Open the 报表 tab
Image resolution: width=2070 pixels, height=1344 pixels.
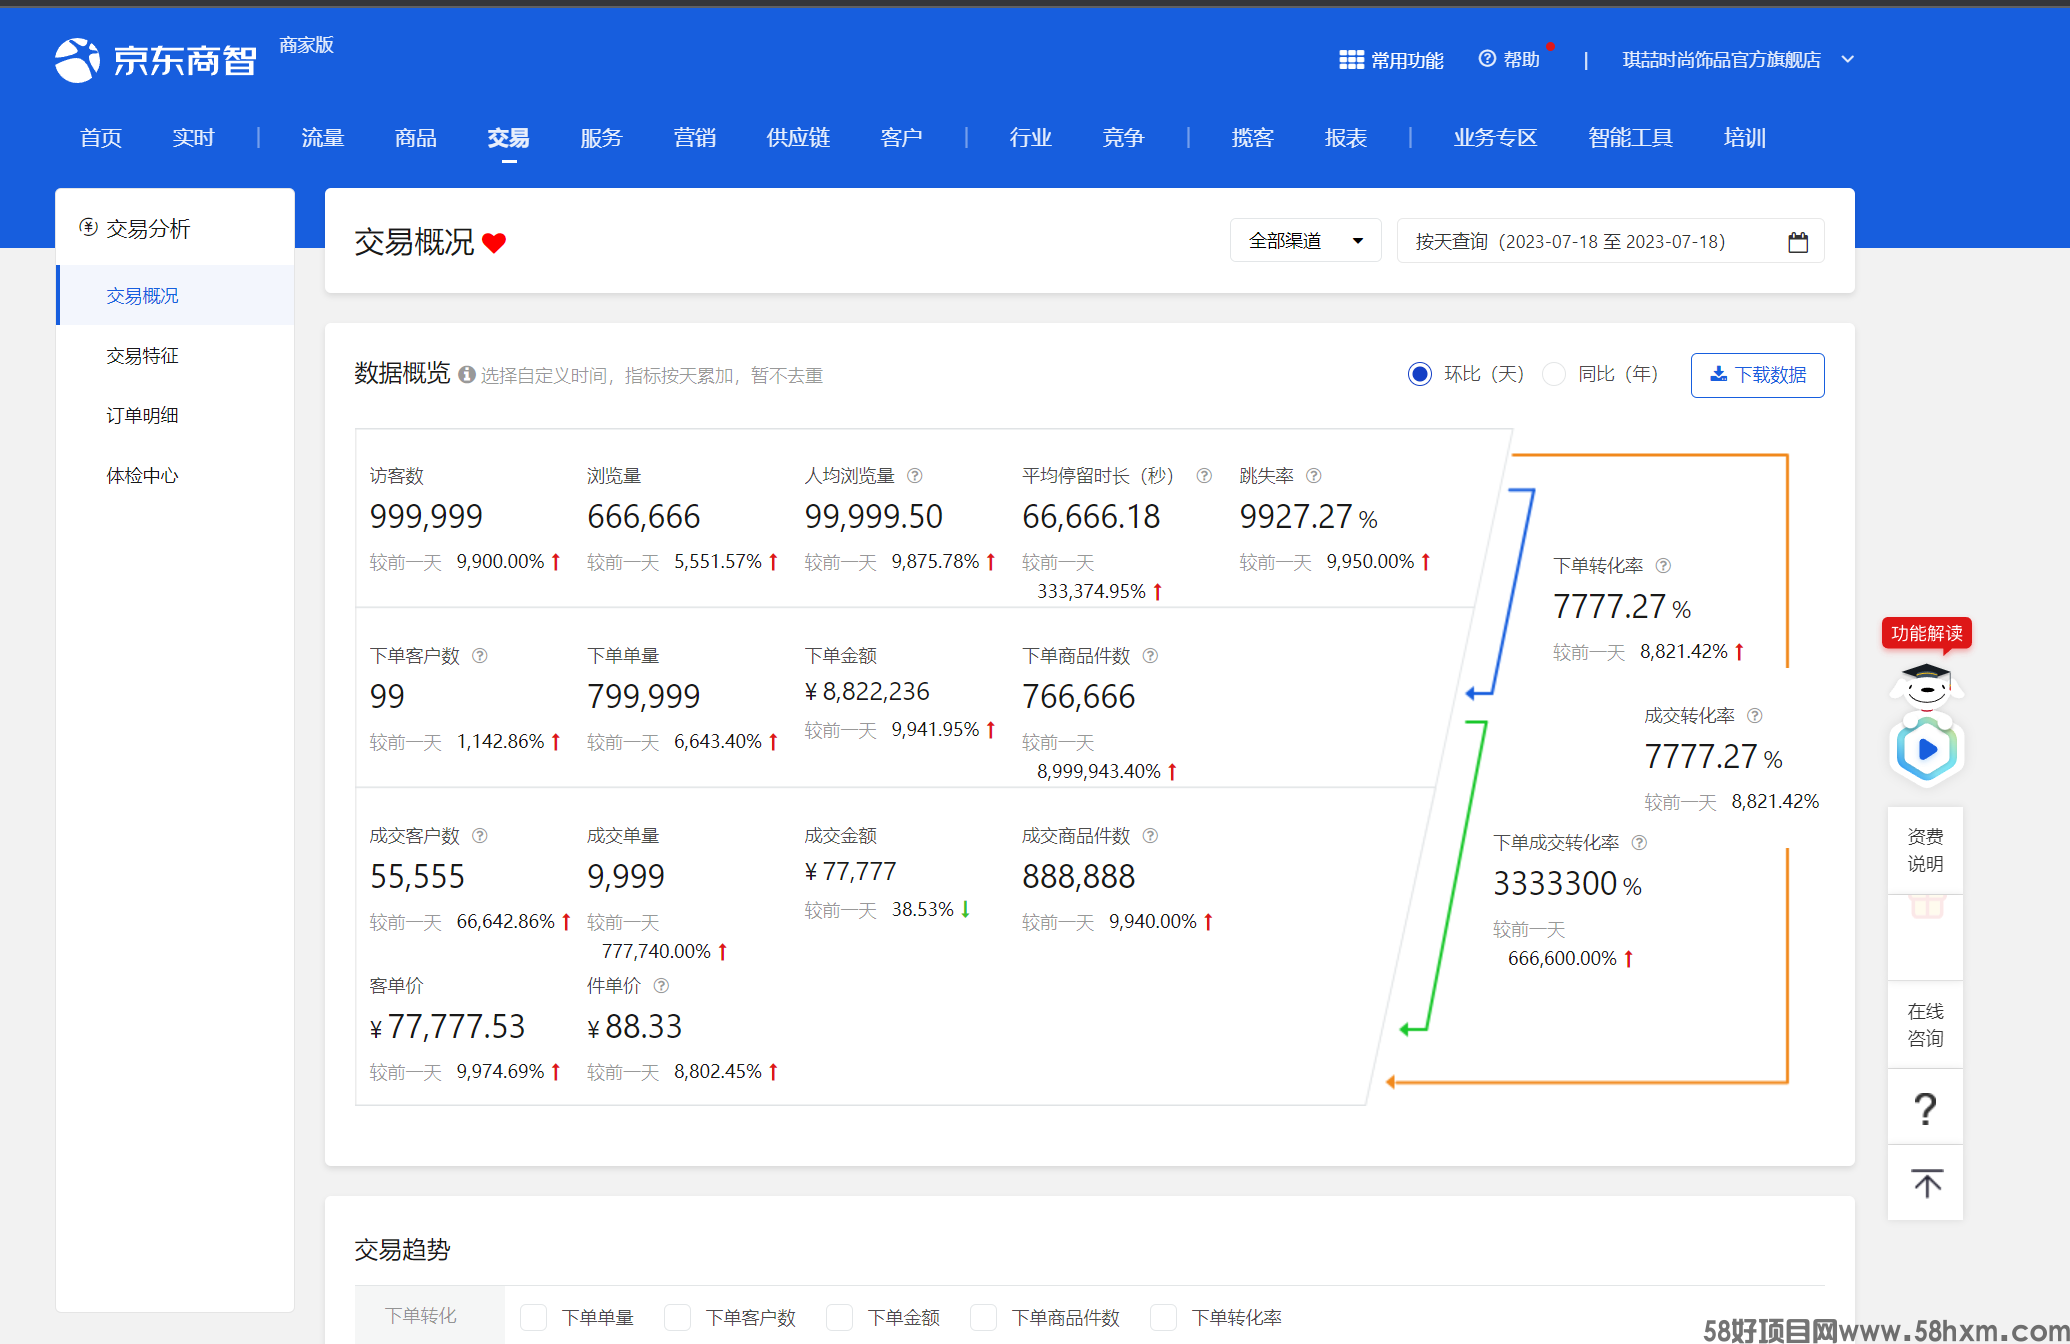click(1346, 138)
